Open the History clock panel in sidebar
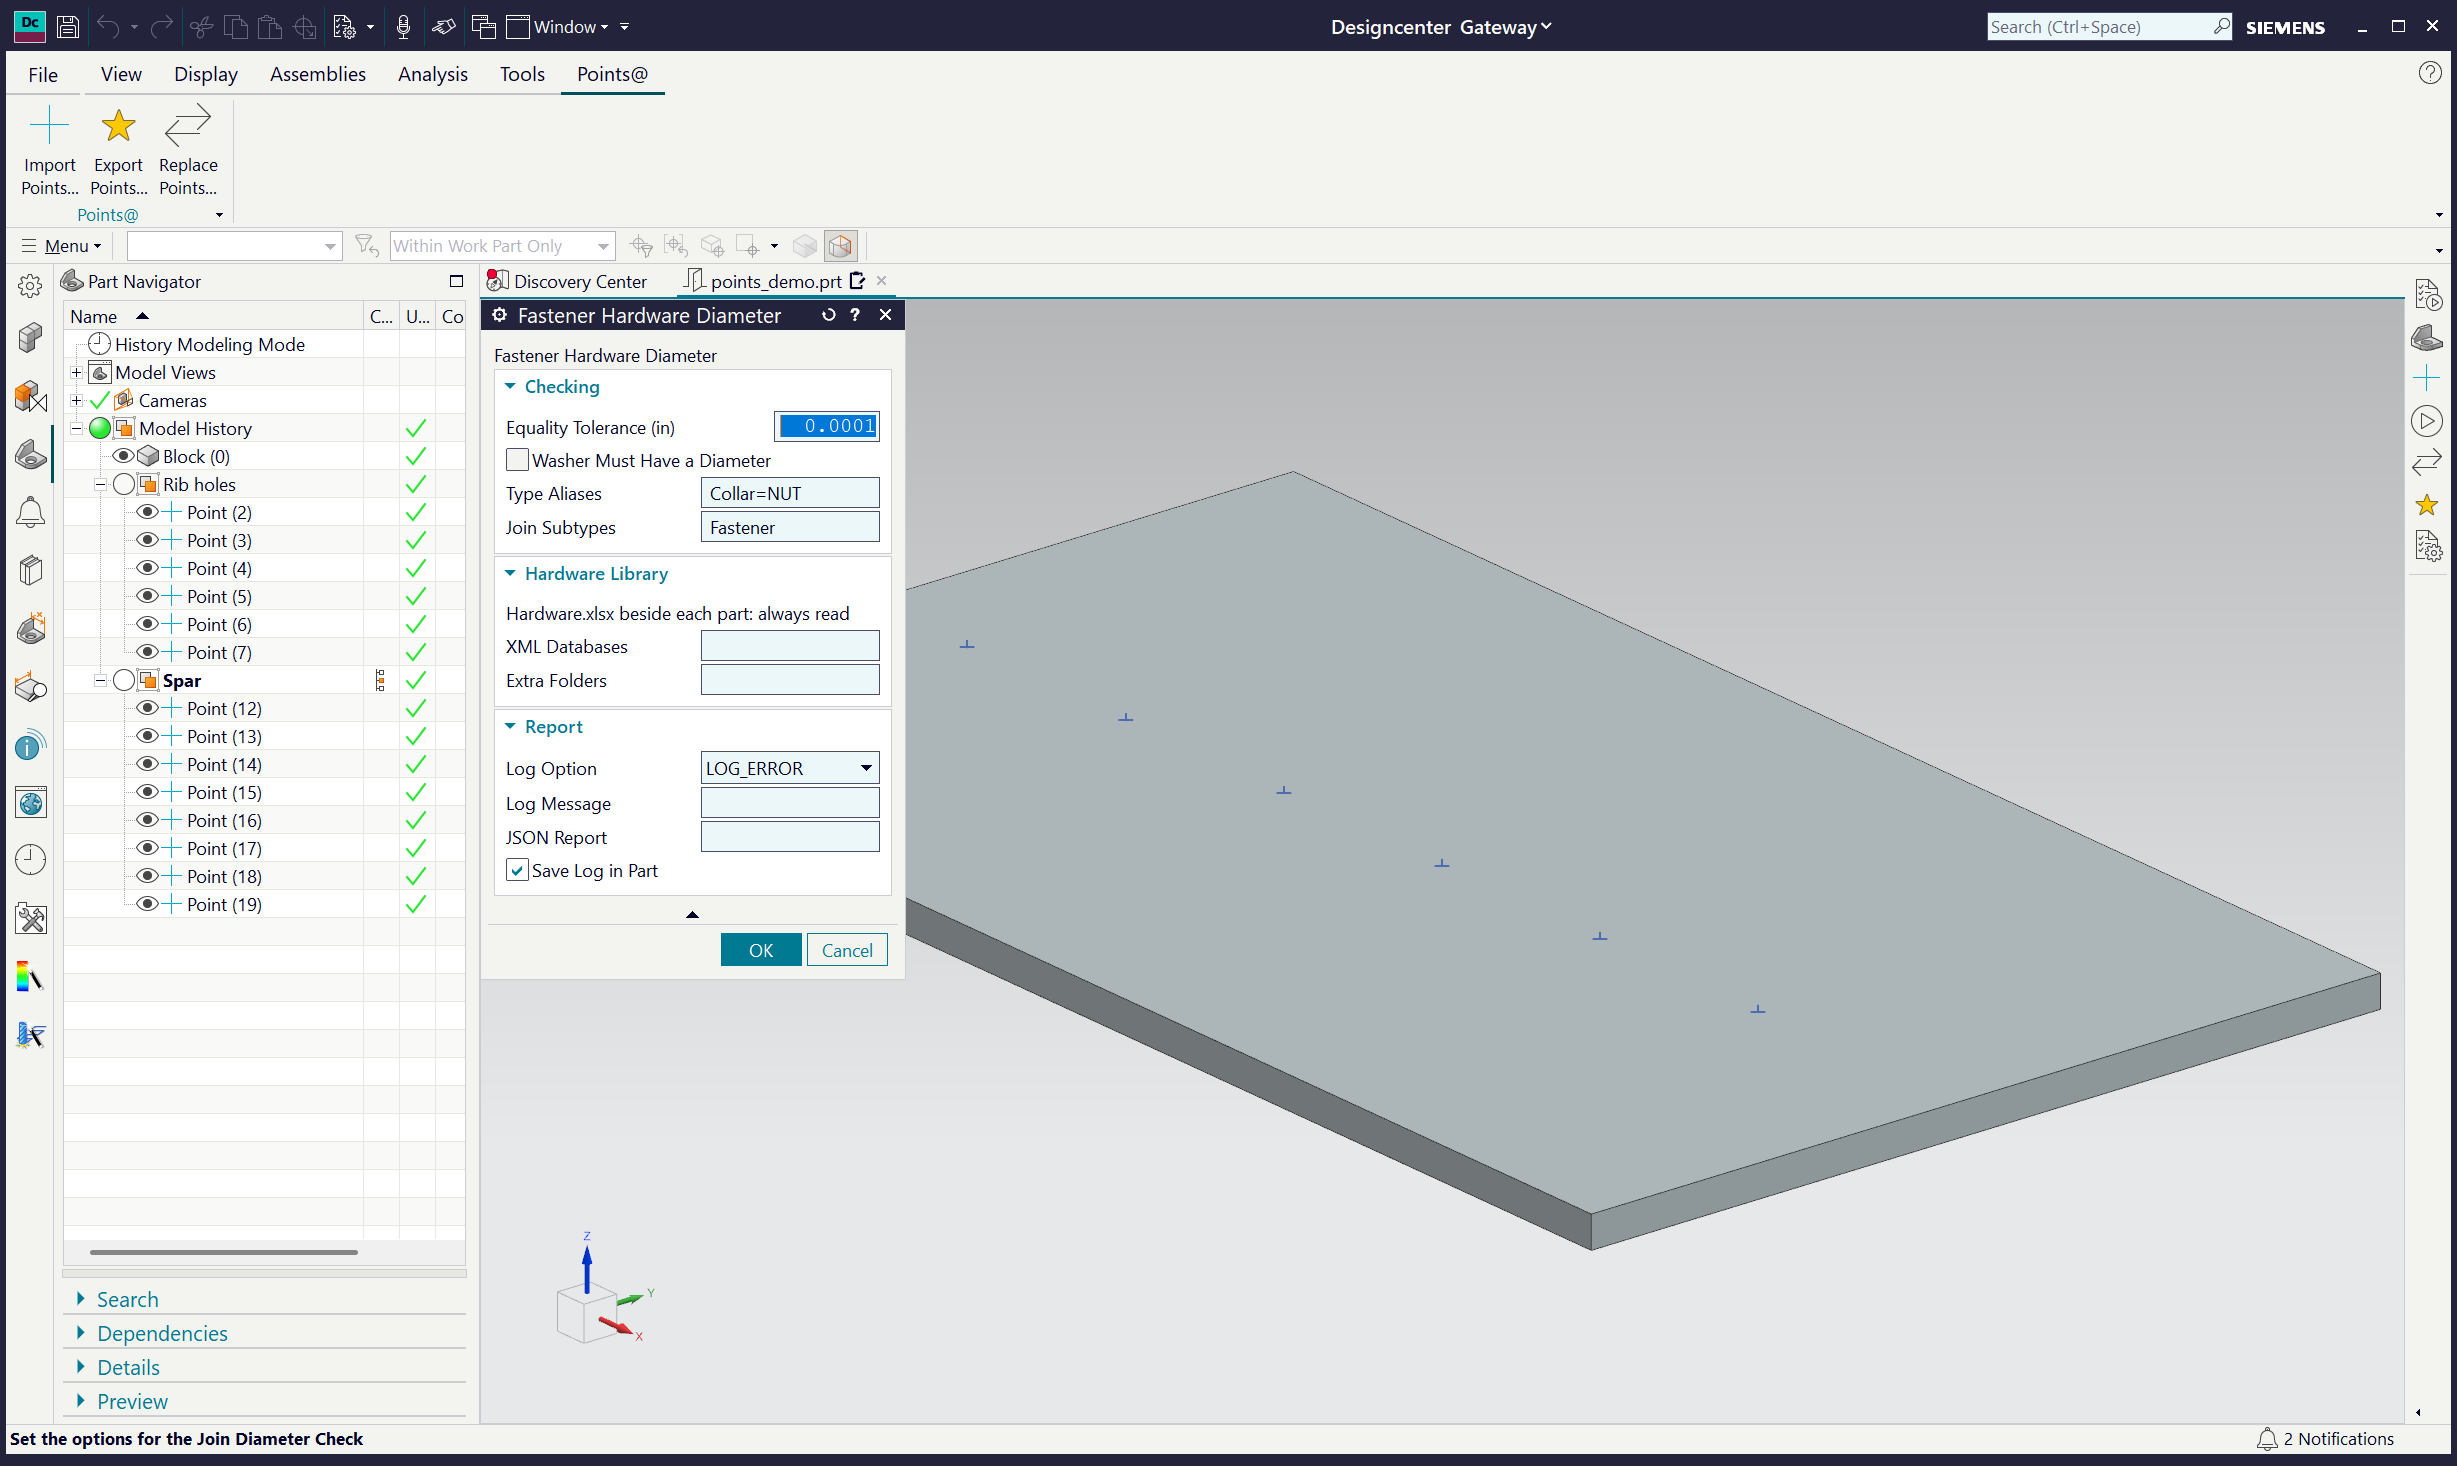Viewport: 2457px width, 1466px height. click(30, 860)
